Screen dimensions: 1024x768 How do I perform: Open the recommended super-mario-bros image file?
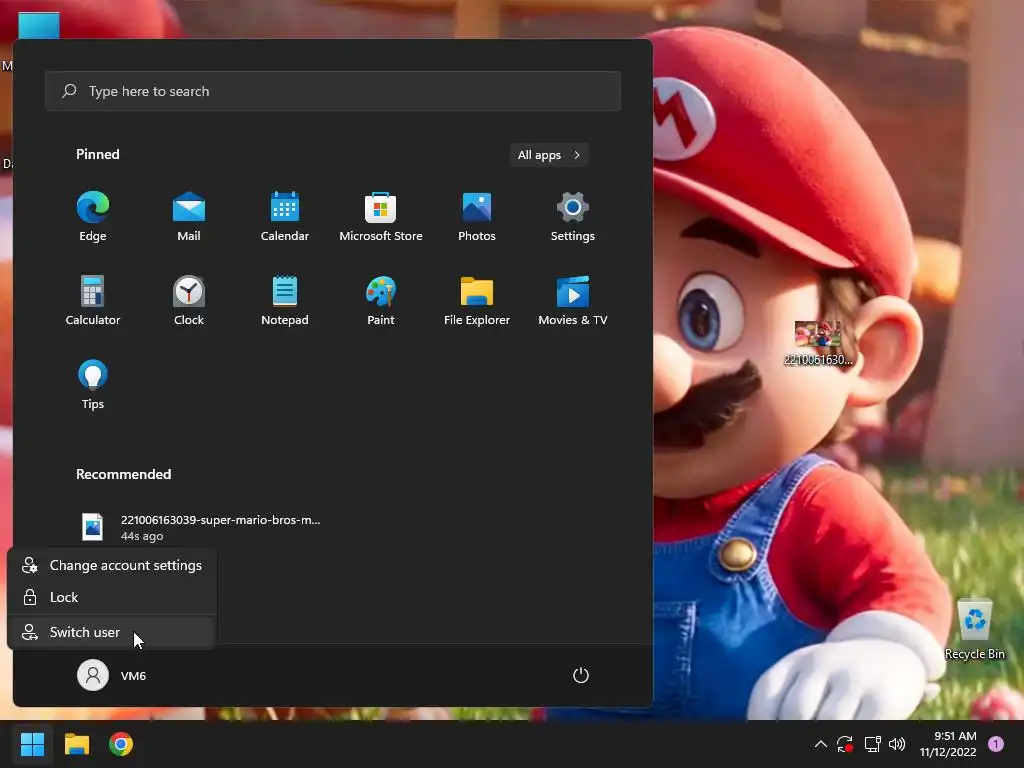[201, 527]
